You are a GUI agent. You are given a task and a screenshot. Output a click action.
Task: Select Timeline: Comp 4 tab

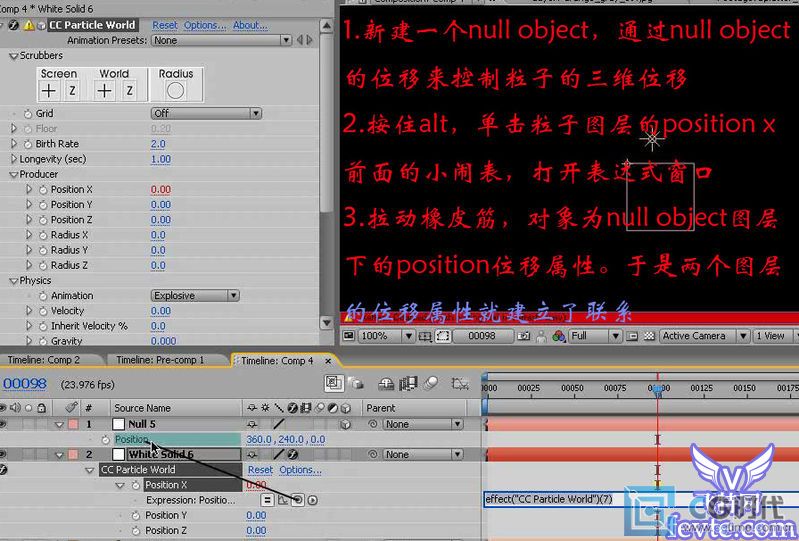click(277, 361)
